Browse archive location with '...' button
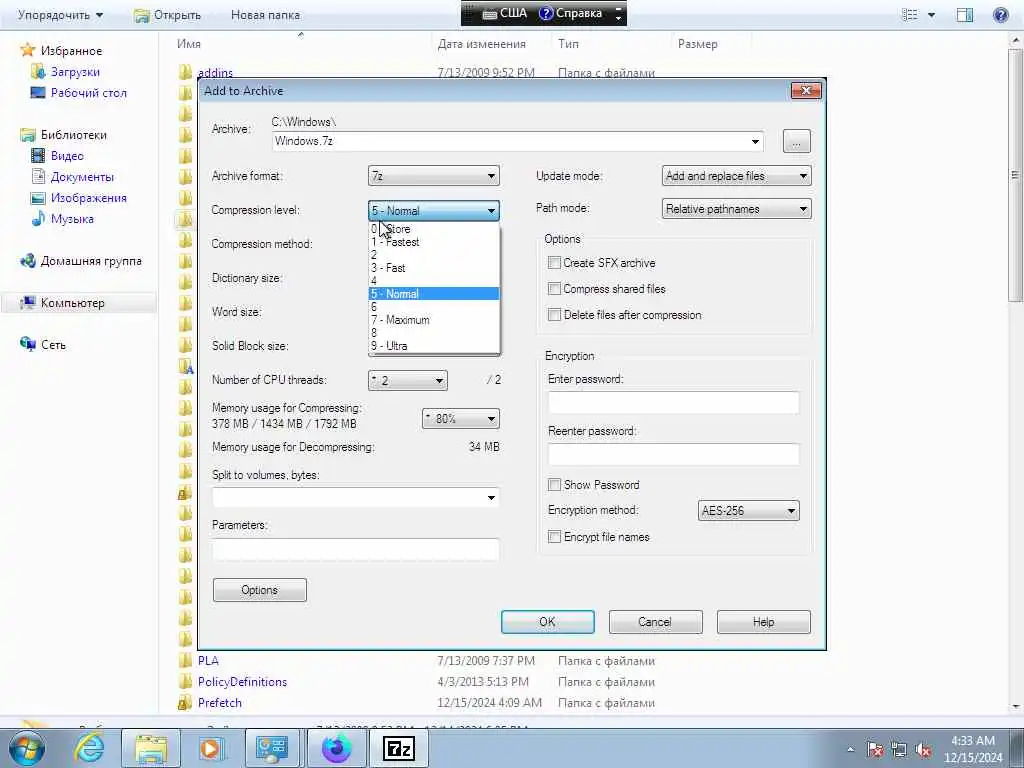This screenshot has width=1024, height=768. pos(796,141)
